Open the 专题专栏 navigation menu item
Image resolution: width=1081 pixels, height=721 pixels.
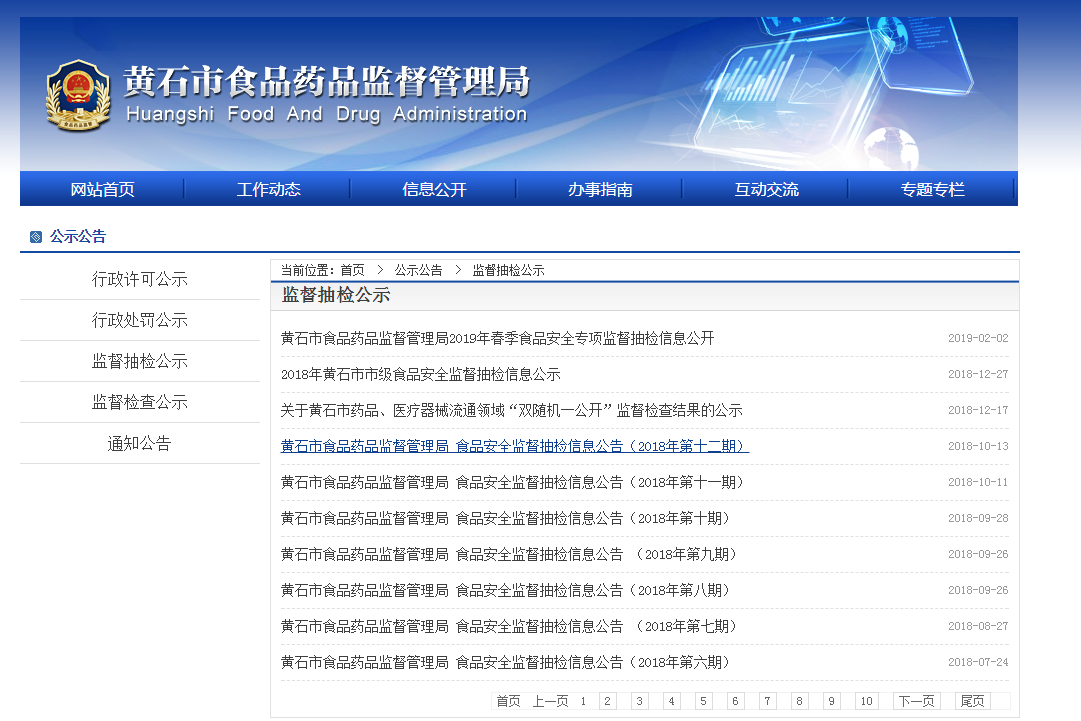pos(932,189)
